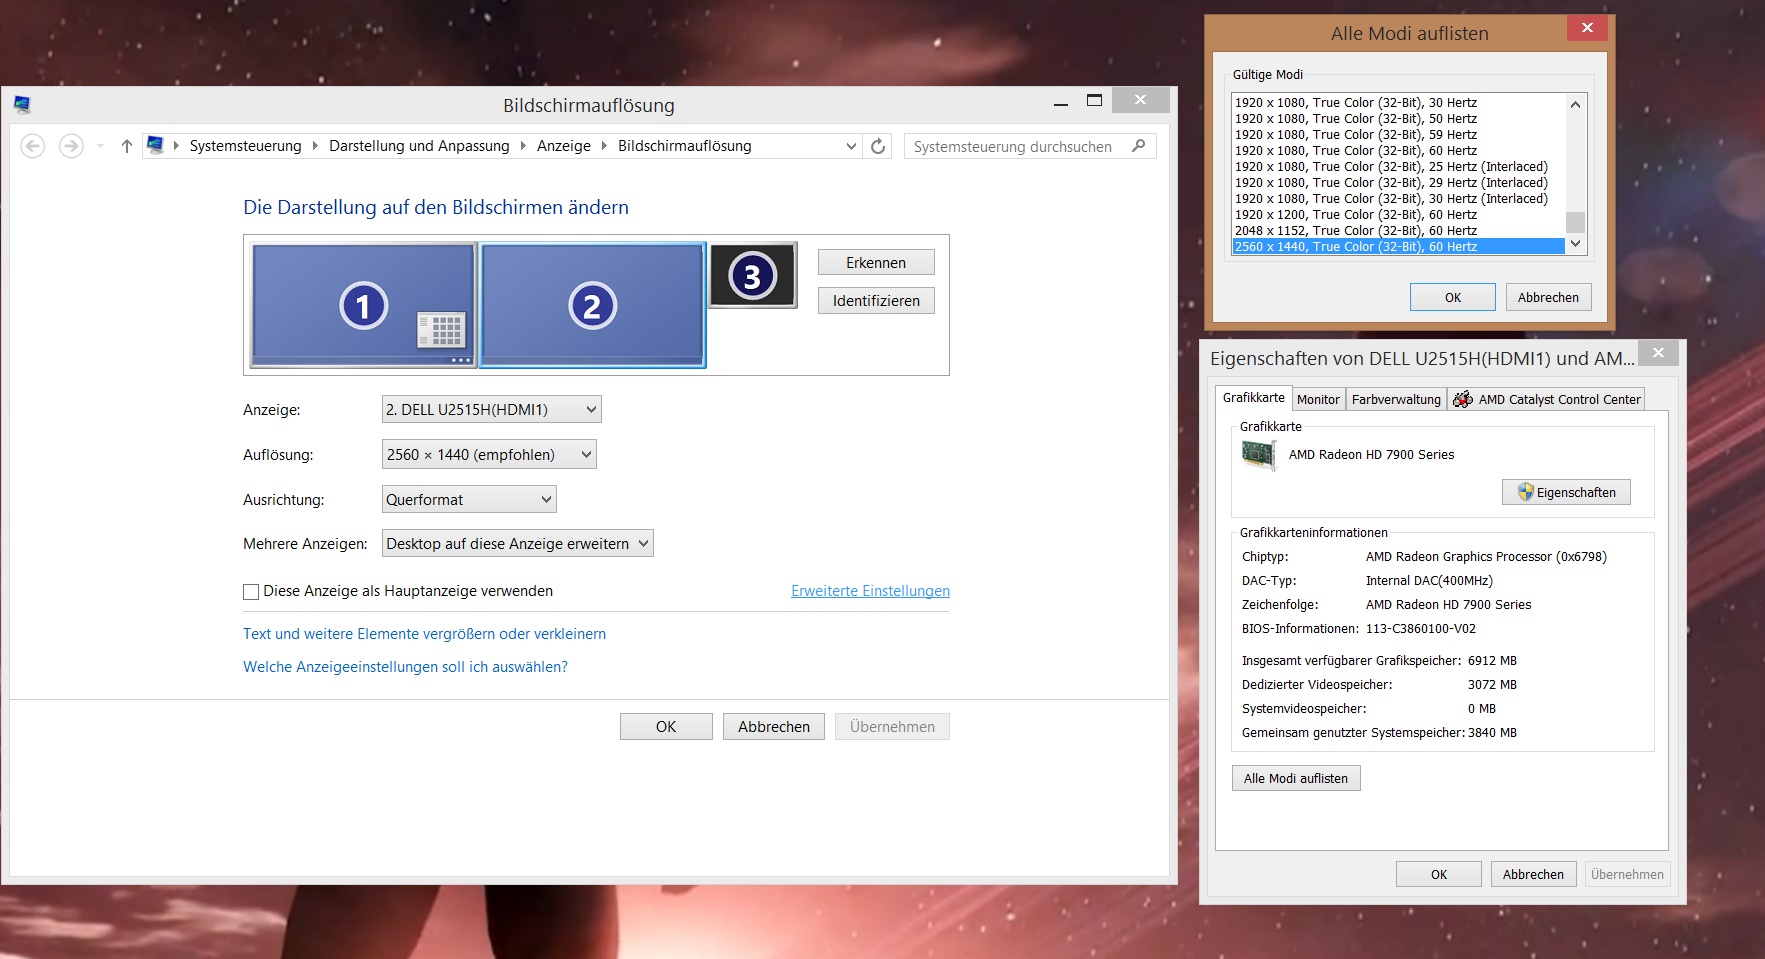Enable 'Diese Anzeige als Hauptanzeige verwenden'

coord(251,591)
